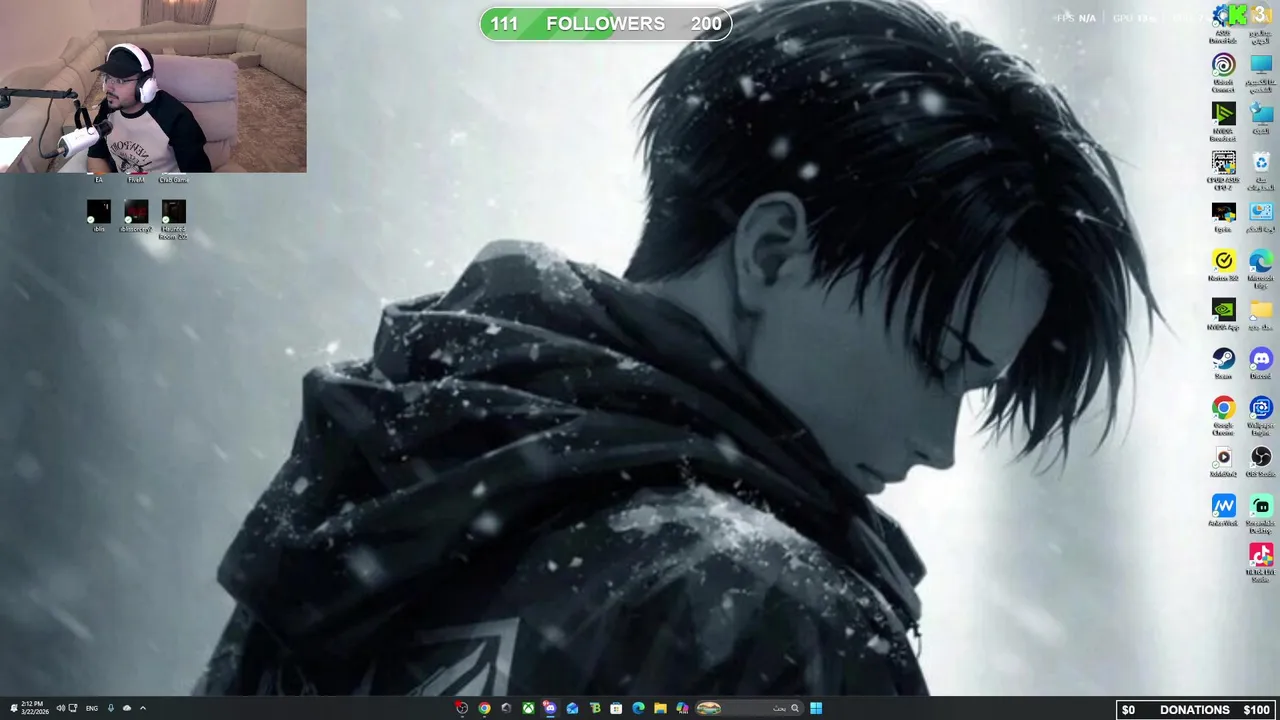
Task: Click the OneDrive cloud tray icon
Action: [127, 708]
